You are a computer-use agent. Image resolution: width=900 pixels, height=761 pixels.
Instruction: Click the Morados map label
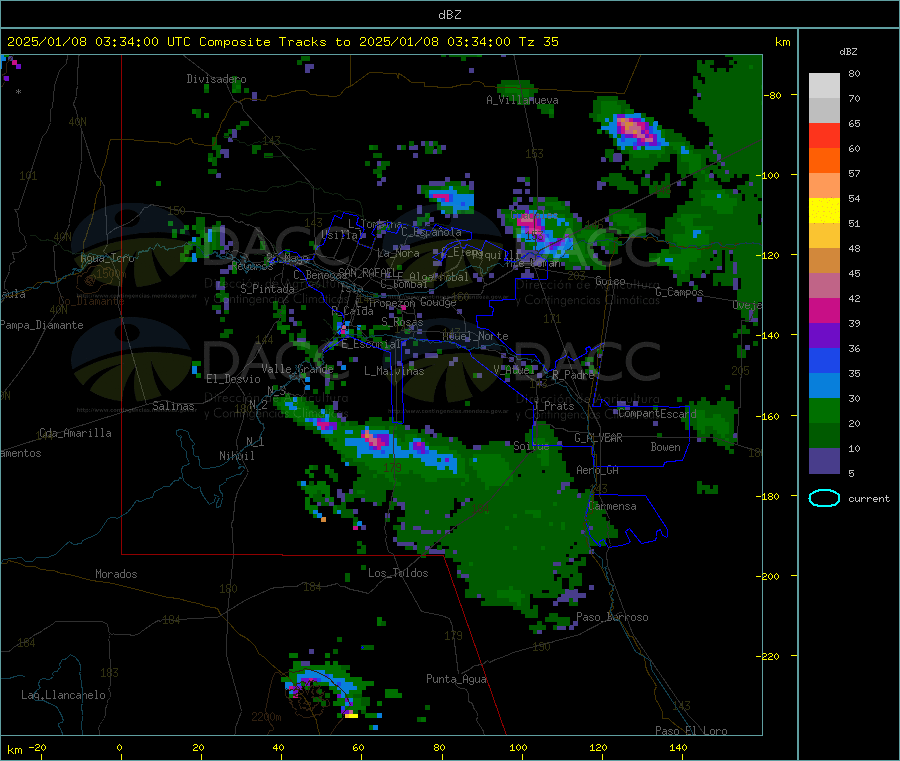click(116, 574)
